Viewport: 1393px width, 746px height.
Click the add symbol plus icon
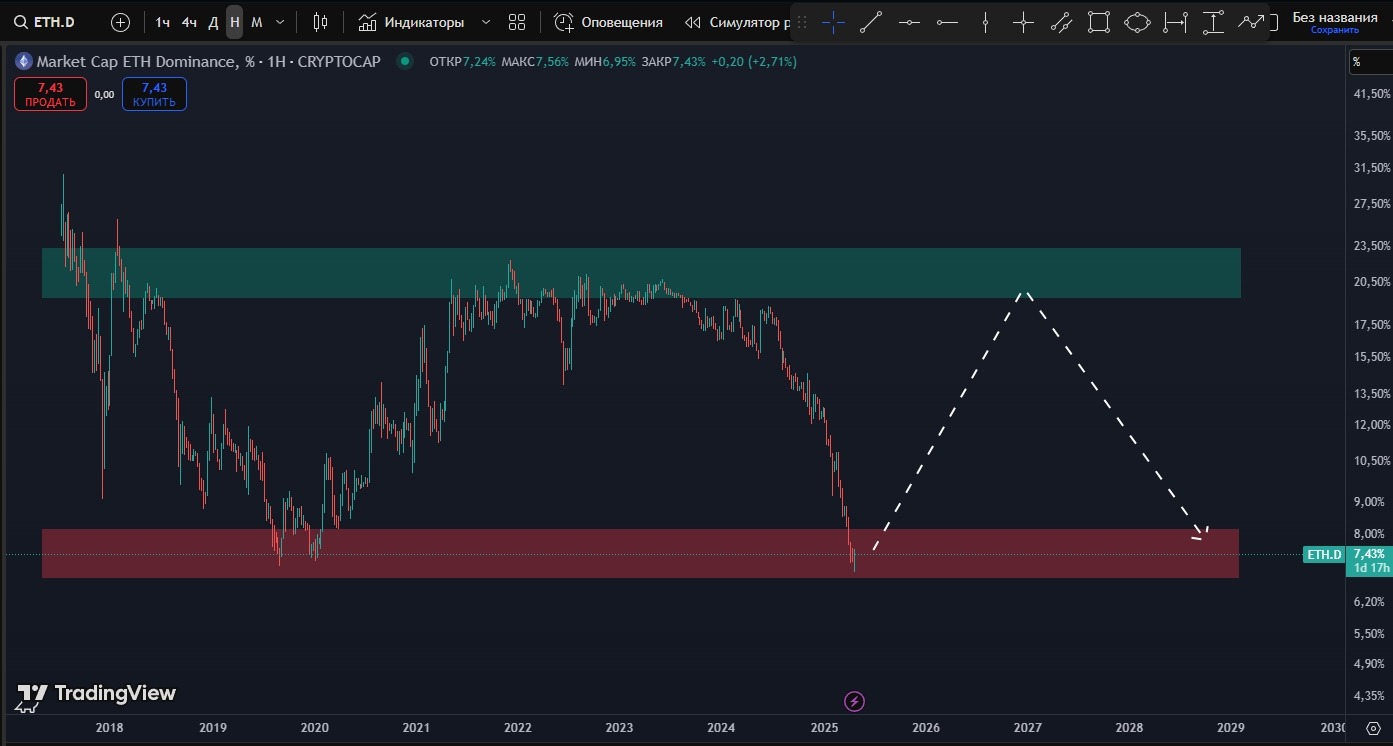120,22
